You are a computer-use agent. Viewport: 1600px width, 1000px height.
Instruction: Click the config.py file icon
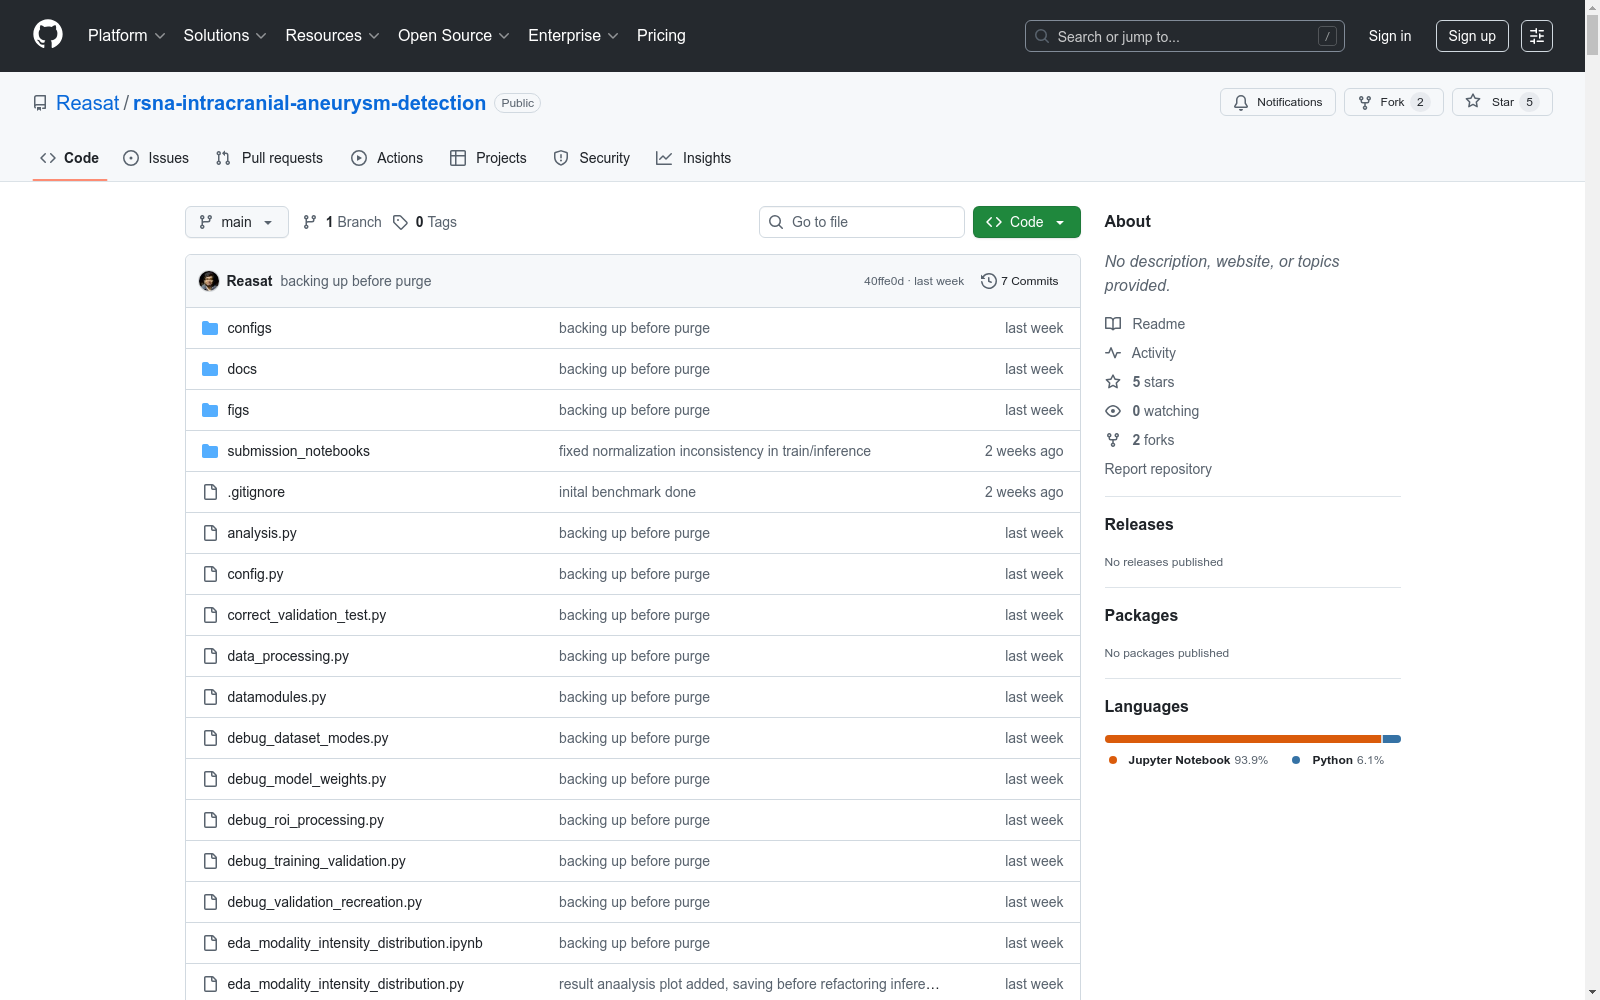(x=210, y=574)
